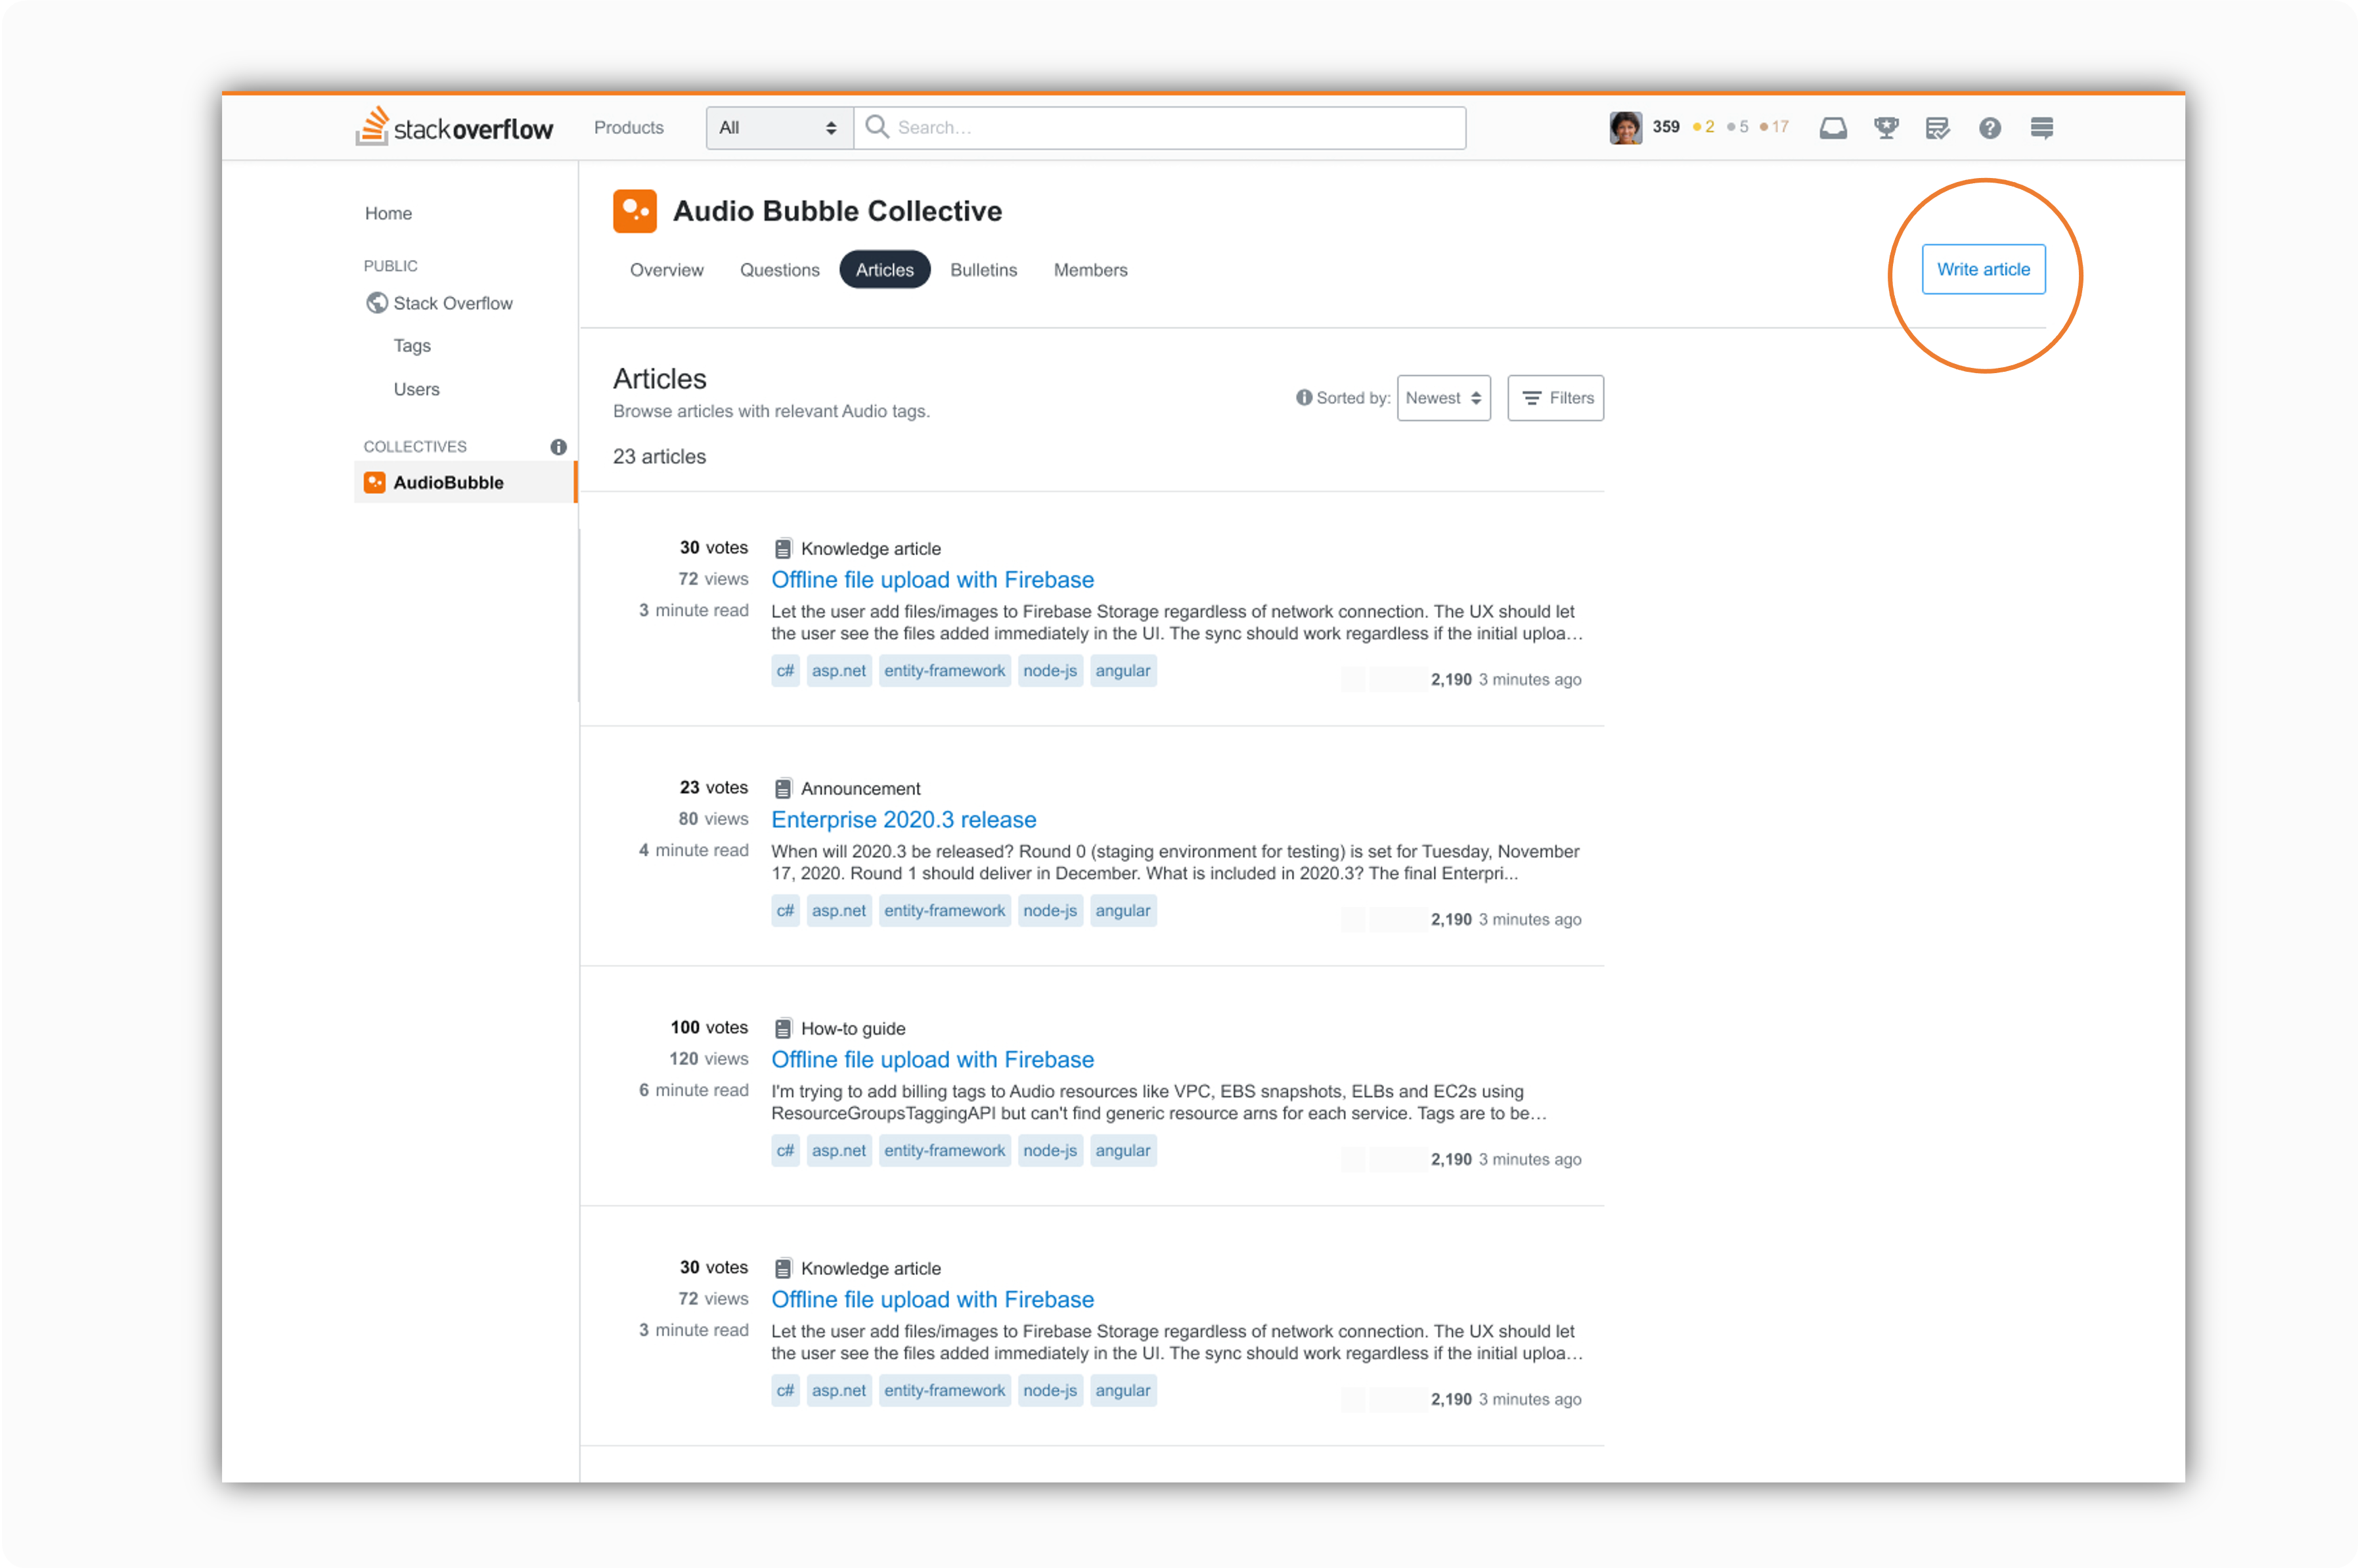Click the Collectives info icon in sidebar
2360x1568 pixels.
559,447
